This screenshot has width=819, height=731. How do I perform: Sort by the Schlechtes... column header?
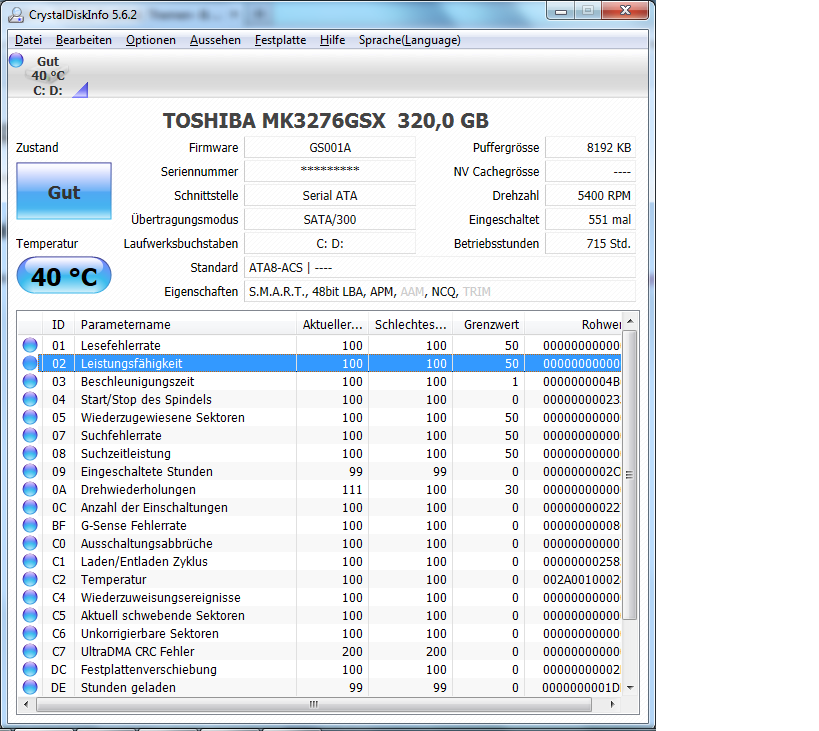click(x=411, y=325)
